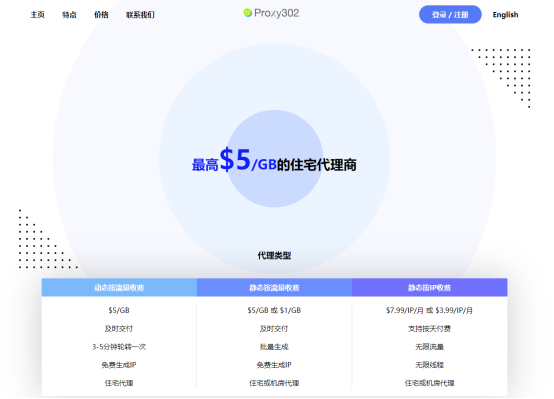Select the 动态按流量收费 tab header
554x399 pixels.
pos(119,287)
